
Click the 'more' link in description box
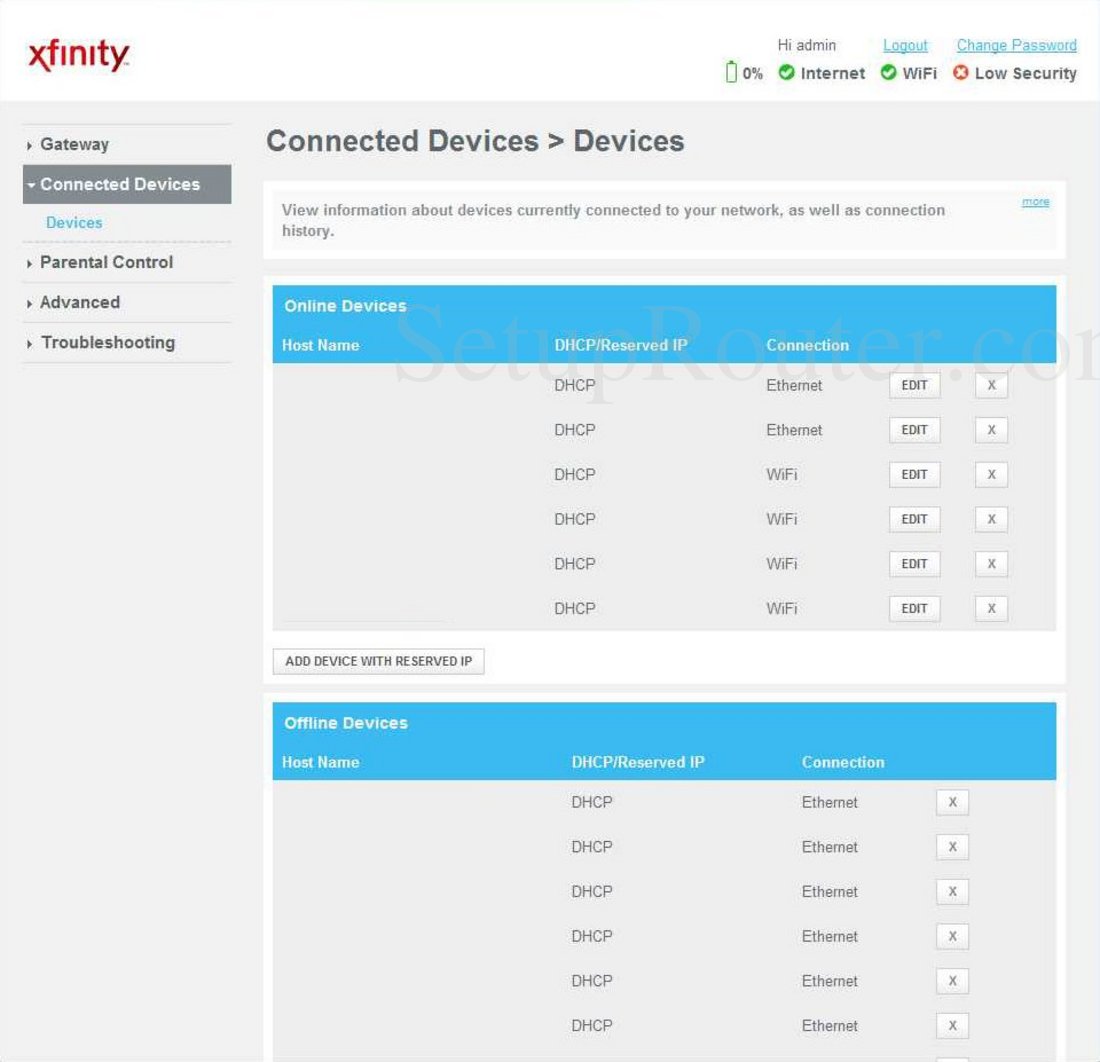coord(1035,202)
